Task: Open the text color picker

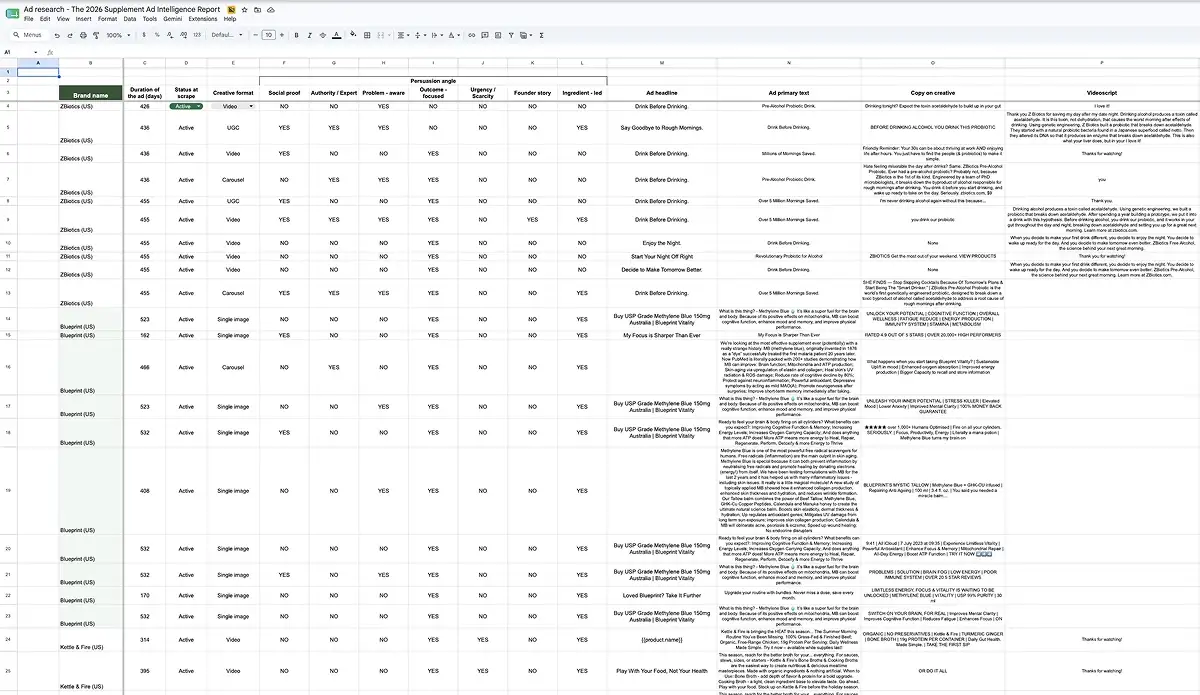Action: [337, 35]
